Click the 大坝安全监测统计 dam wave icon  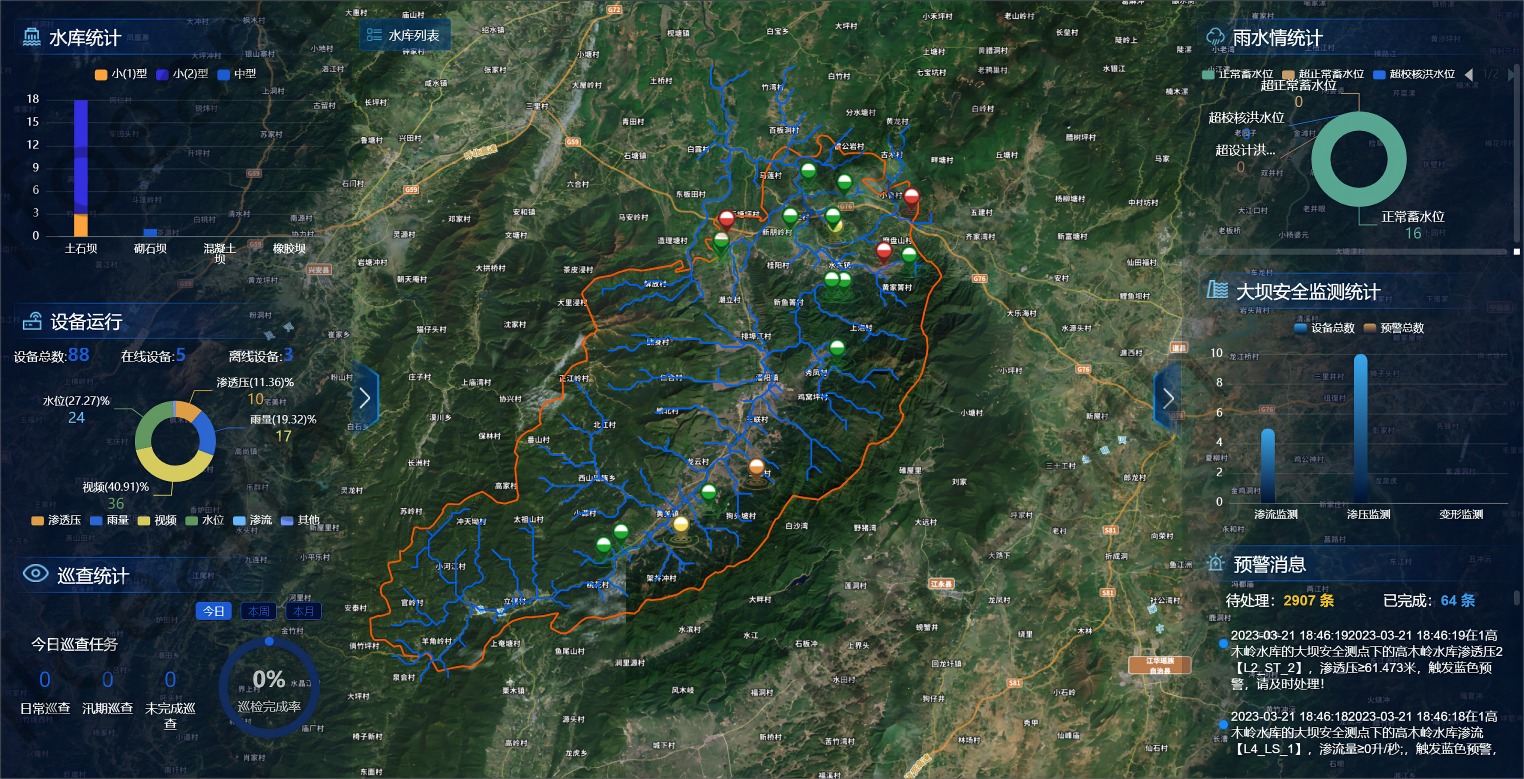pyautogui.click(x=1217, y=291)
